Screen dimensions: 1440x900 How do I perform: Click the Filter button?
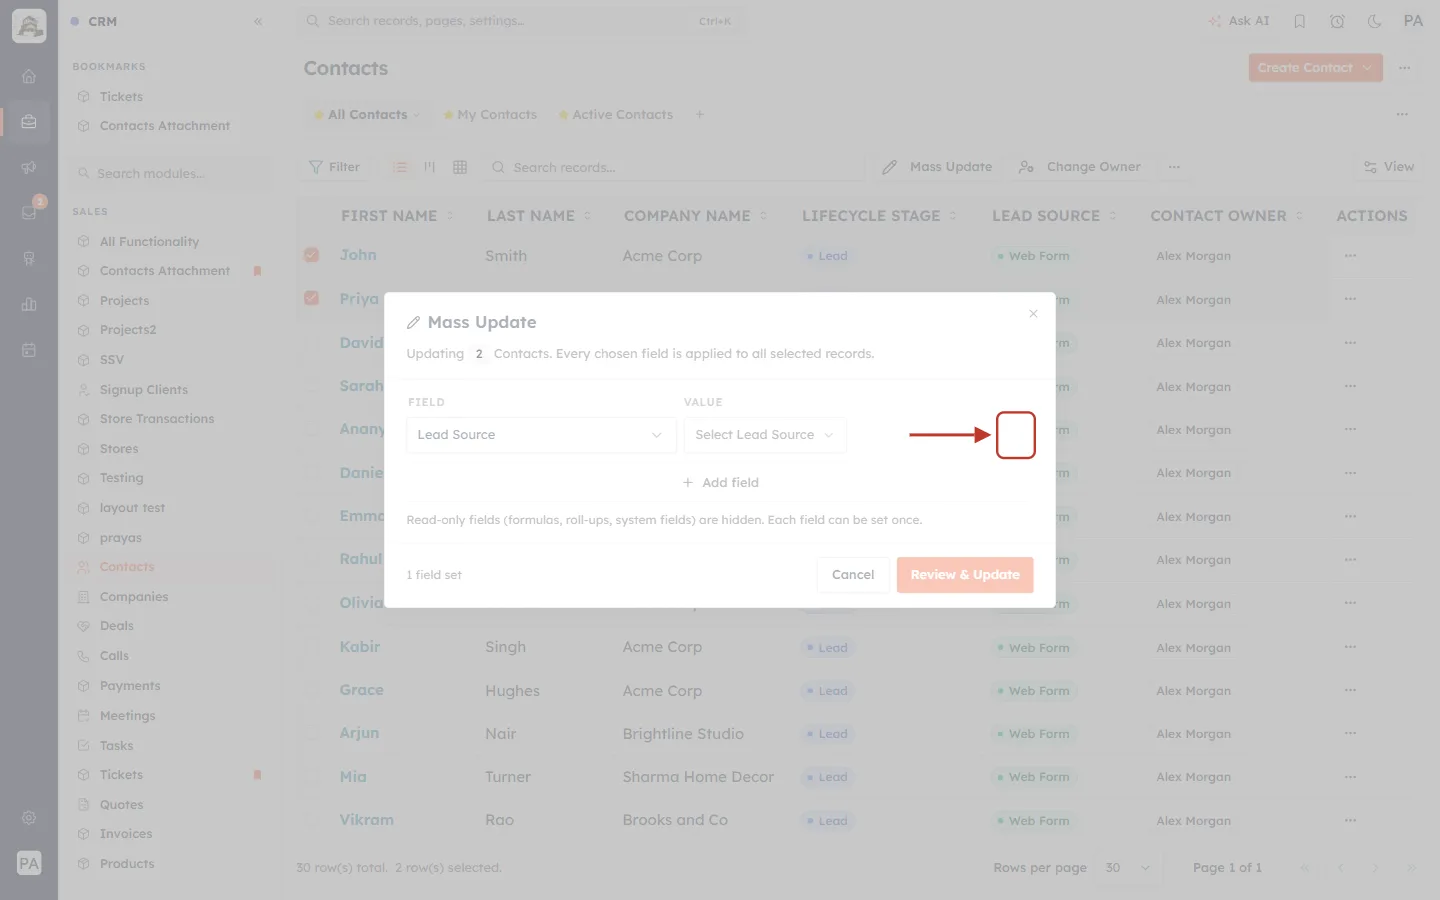click(x=334, y=167)
